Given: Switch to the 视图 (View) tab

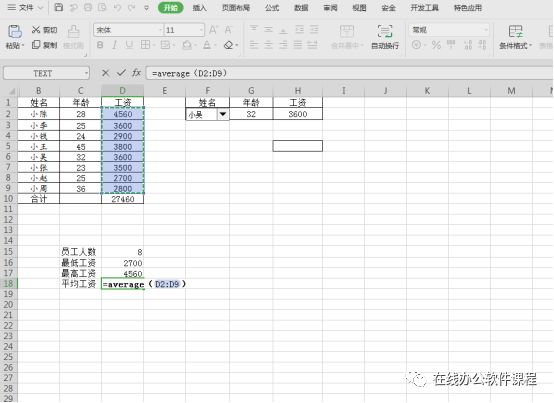Looking at the screenshot, I should click(359, 7).
